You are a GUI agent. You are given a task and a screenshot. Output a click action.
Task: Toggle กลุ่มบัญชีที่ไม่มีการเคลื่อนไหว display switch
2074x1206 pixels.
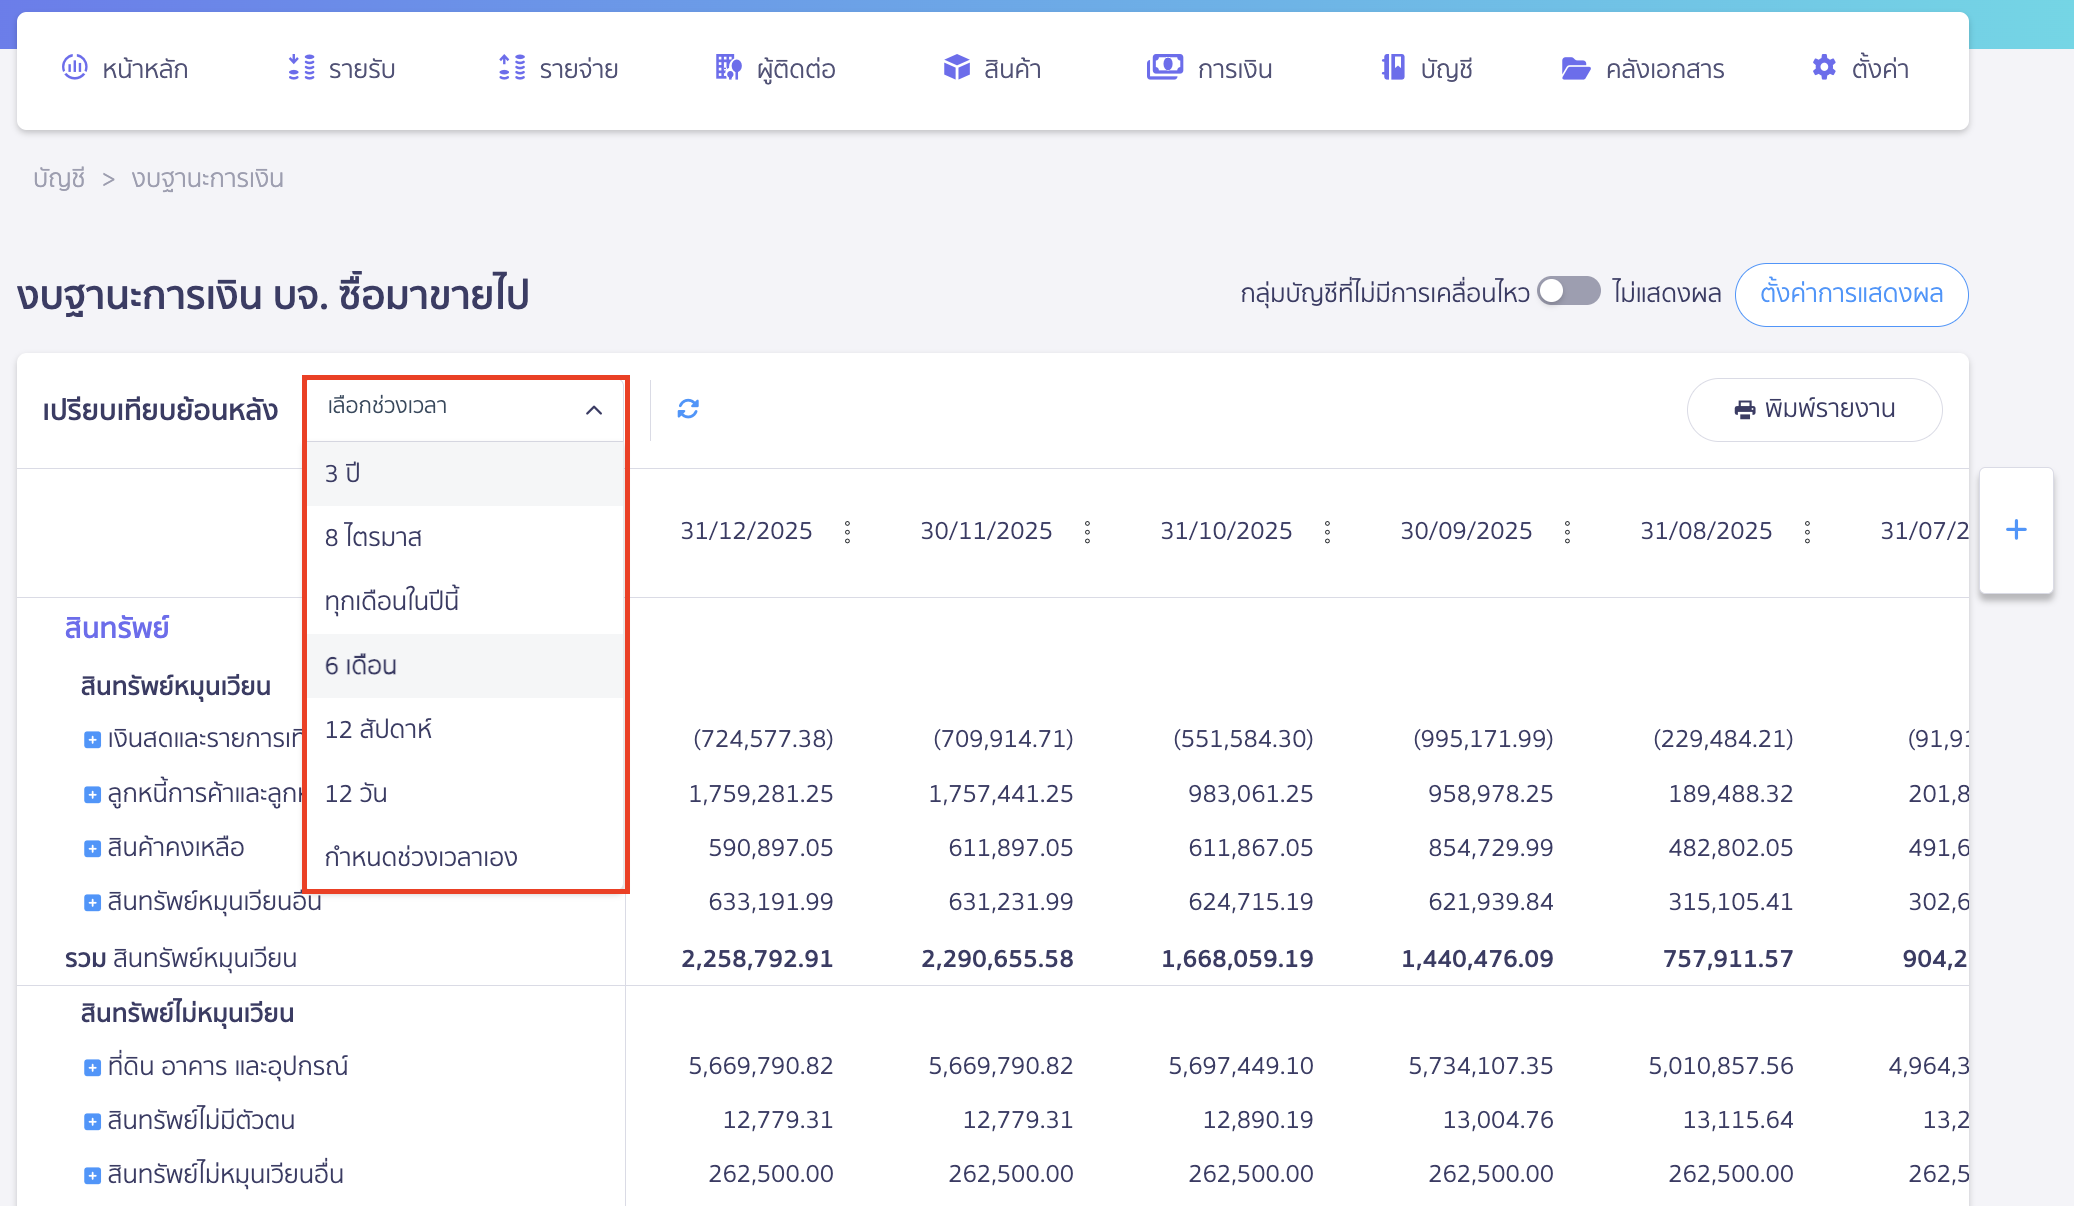click(1568, 292)
